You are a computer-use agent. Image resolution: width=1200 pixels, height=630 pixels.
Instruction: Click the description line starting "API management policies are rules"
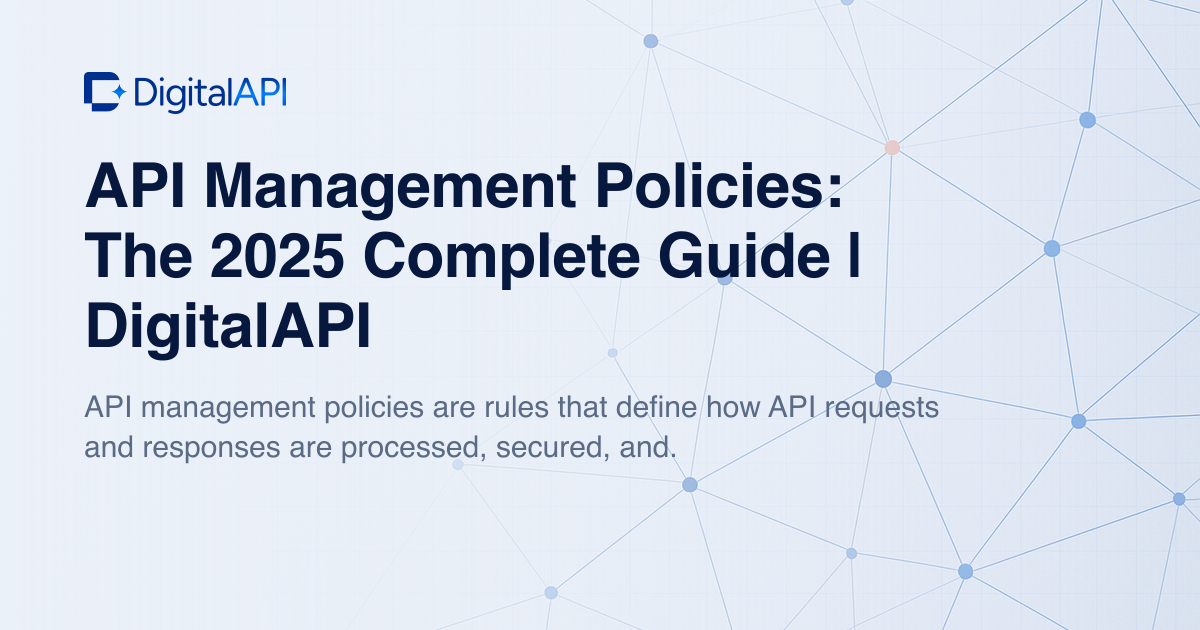[x=511, y=407]
